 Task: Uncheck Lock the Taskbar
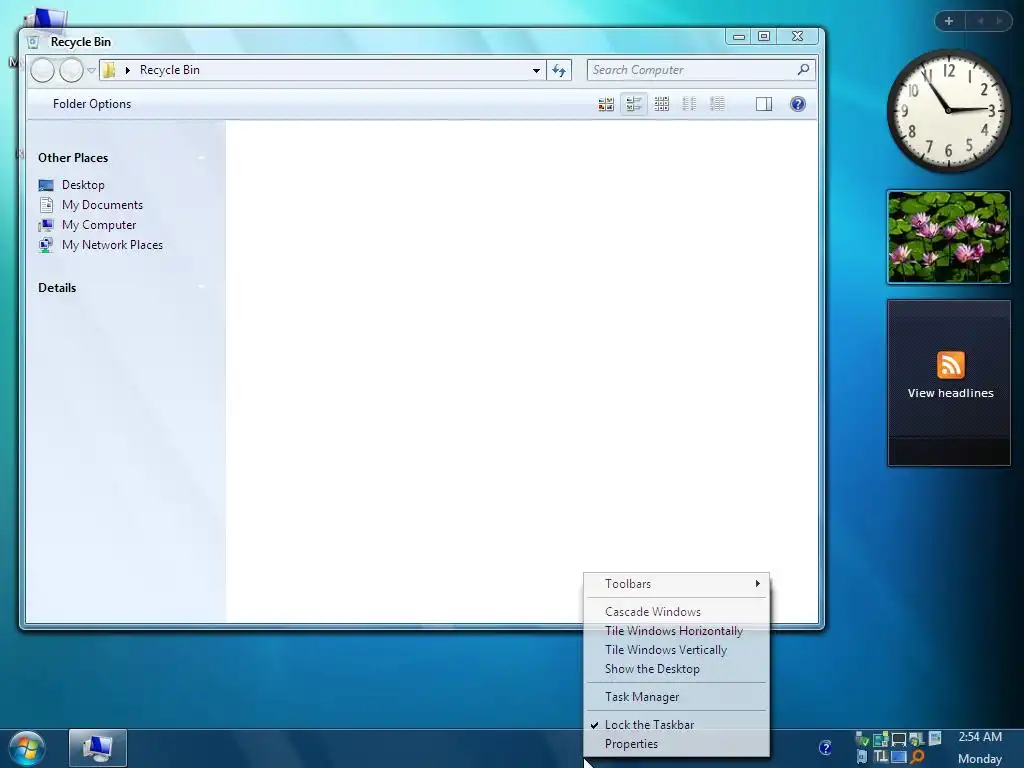click(677, 725)
